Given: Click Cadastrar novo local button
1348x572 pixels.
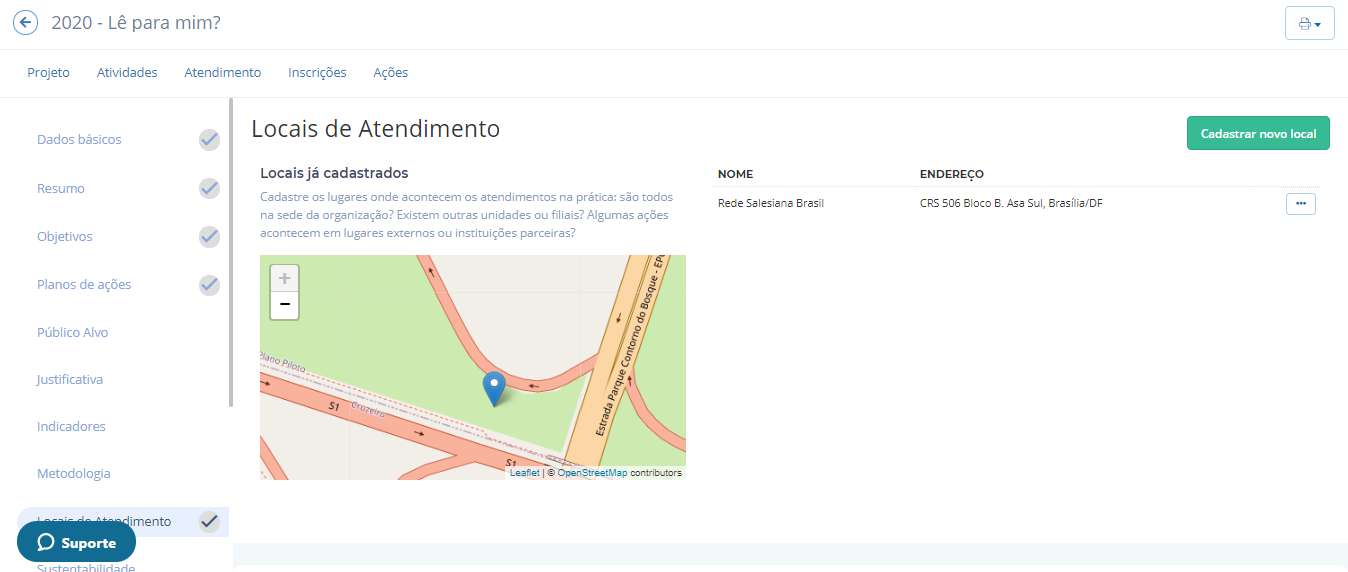Looking at the screenshot, I should click(x=1258, y=133).
